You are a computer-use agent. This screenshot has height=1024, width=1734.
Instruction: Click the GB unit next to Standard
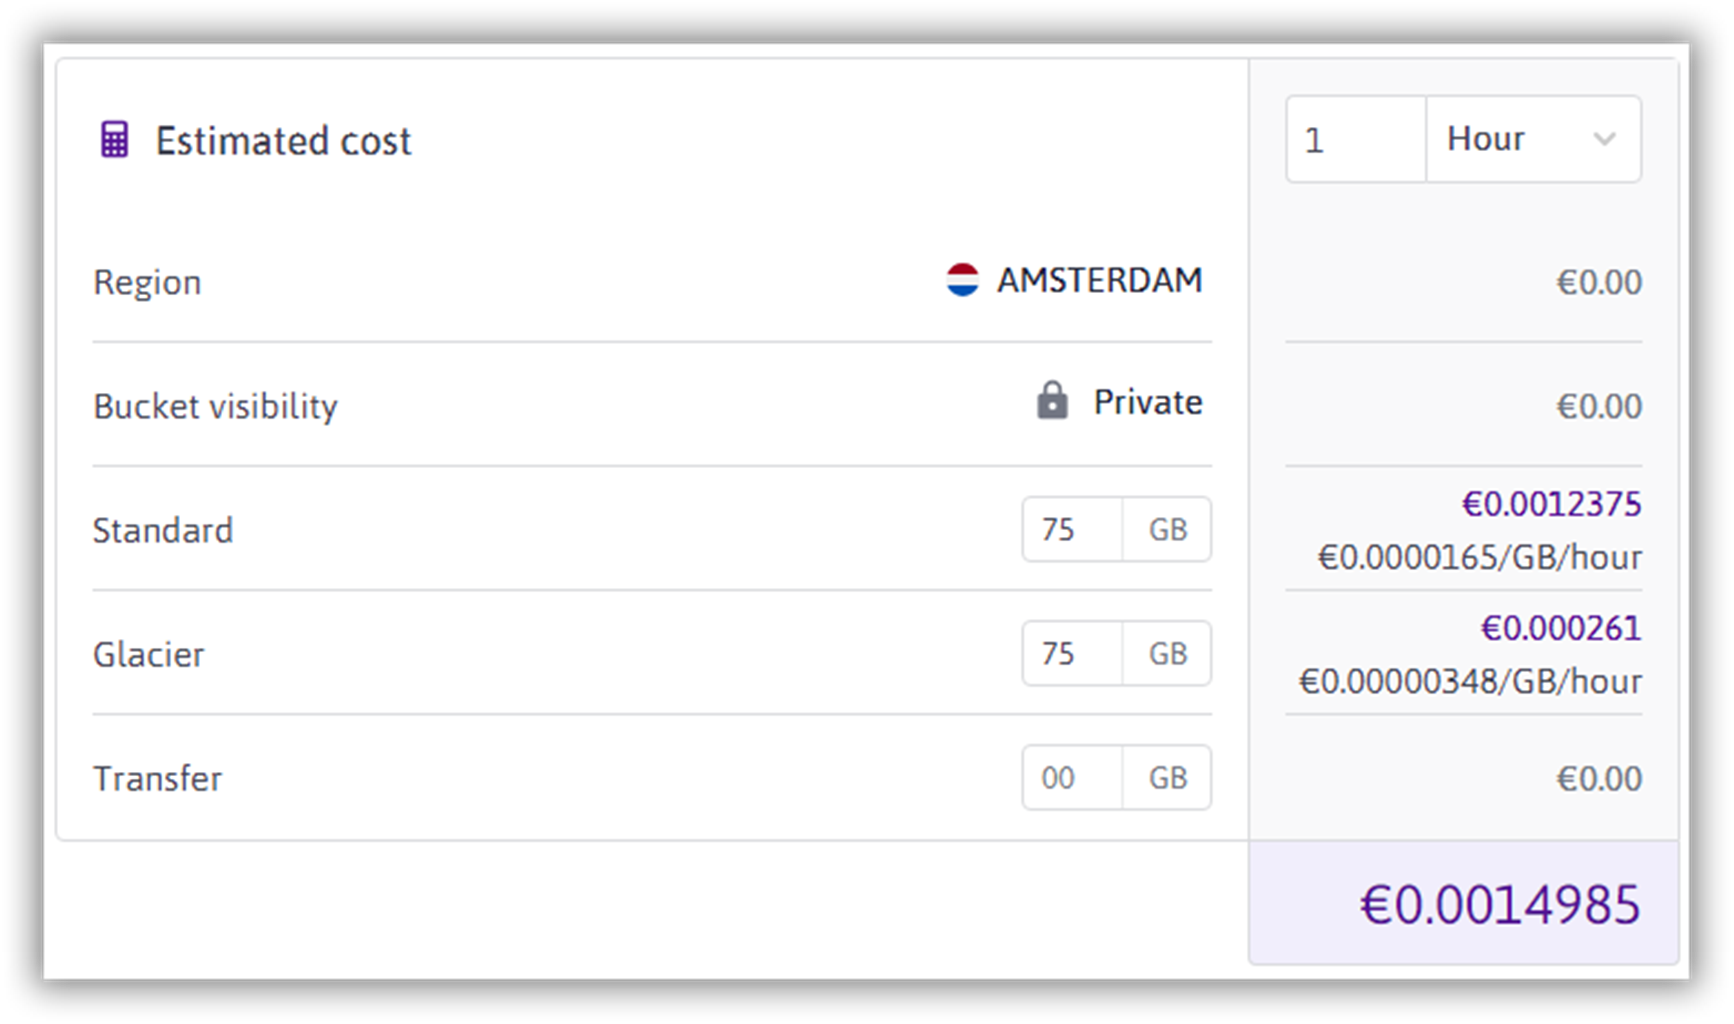tap(1167, 529)
